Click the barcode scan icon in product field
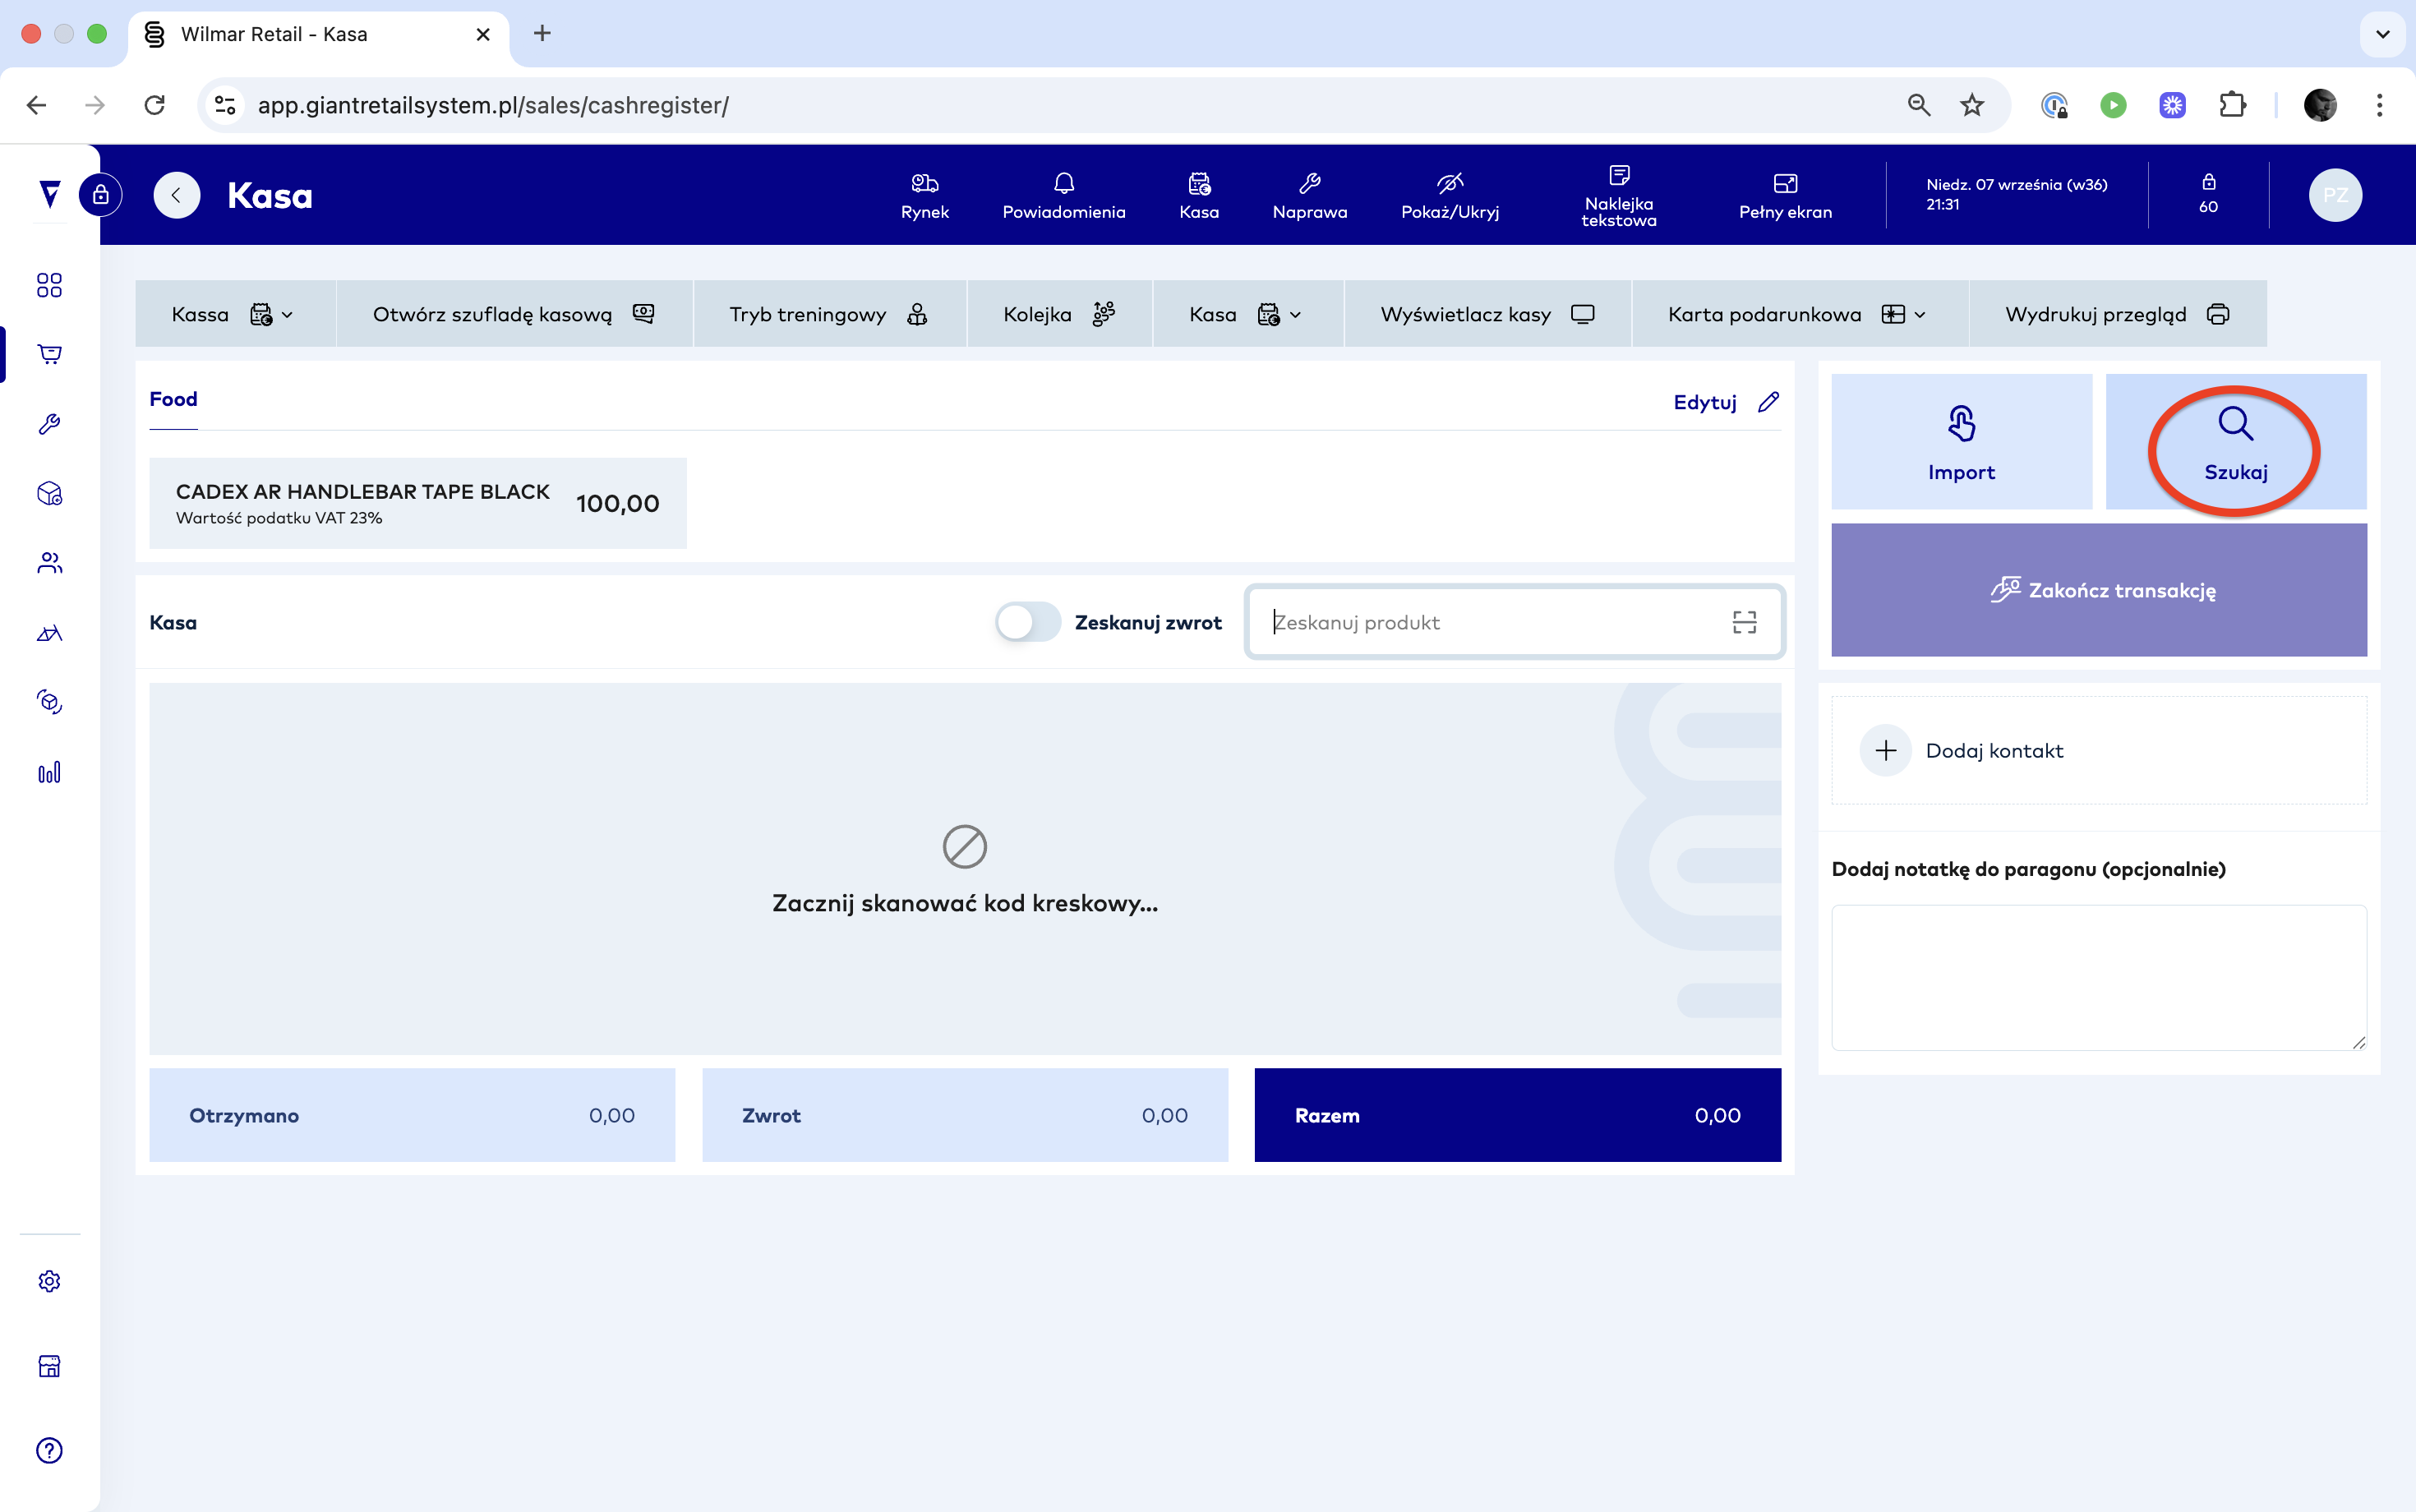This screenshot has height=1512, width=2416. [x=1744, y=622]
